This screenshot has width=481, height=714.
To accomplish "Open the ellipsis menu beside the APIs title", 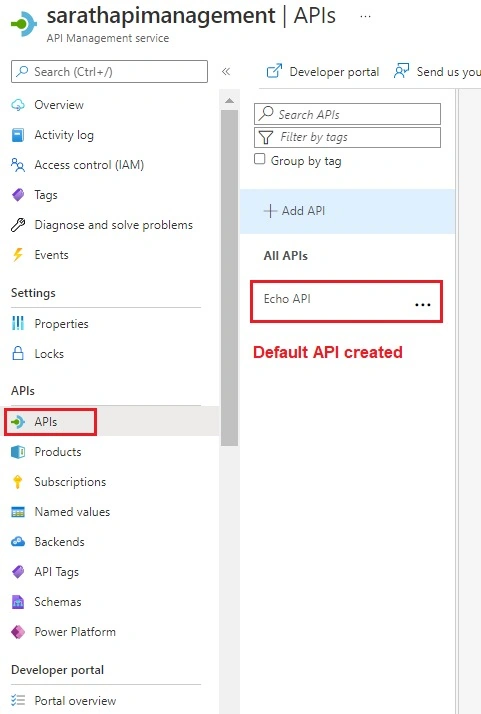I will pyautogui.click(x=365, y=16).
